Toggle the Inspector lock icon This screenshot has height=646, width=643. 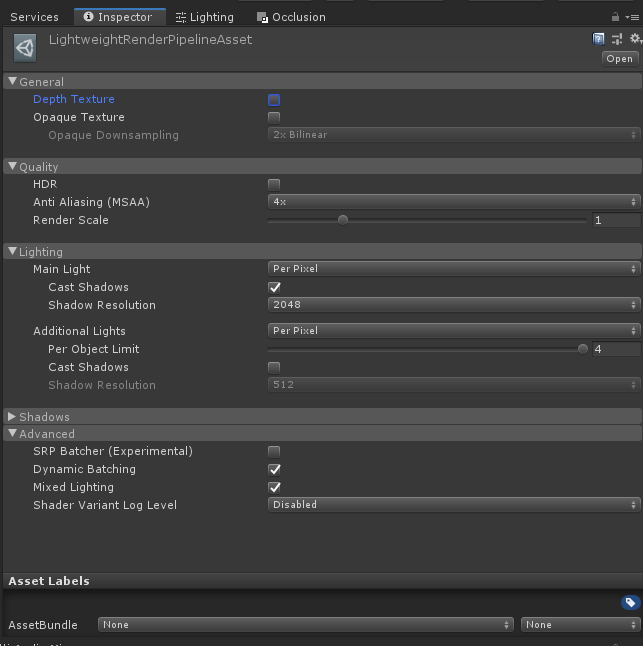tap(615, 17)
